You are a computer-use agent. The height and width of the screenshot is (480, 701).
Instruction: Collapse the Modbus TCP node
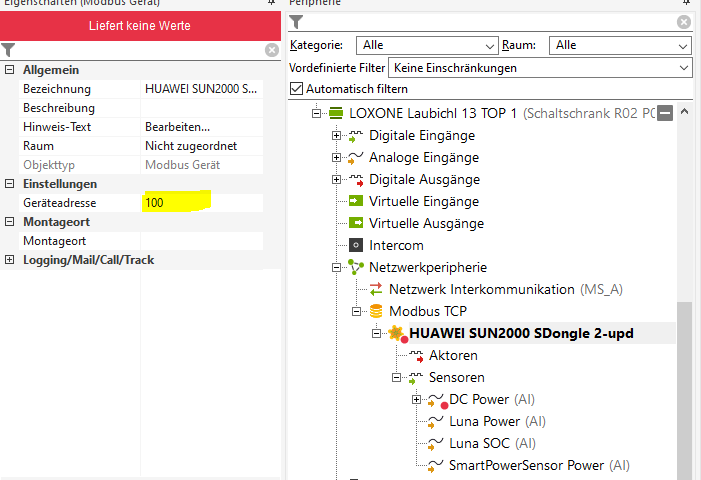(356, 312)
